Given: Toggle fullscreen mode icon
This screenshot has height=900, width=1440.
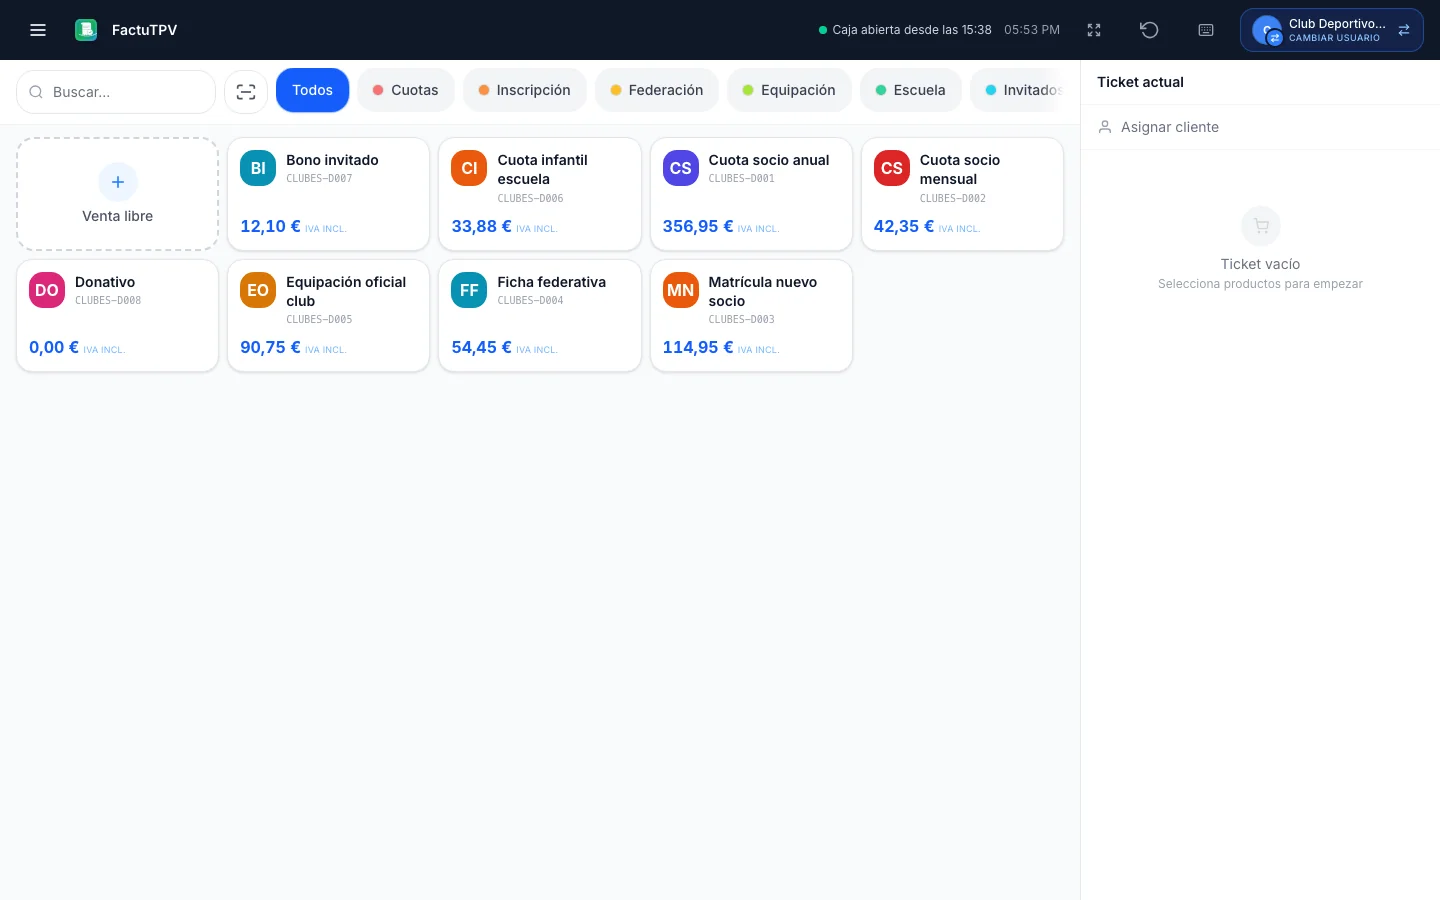Looking at the screenshot, I should 1094,30.
